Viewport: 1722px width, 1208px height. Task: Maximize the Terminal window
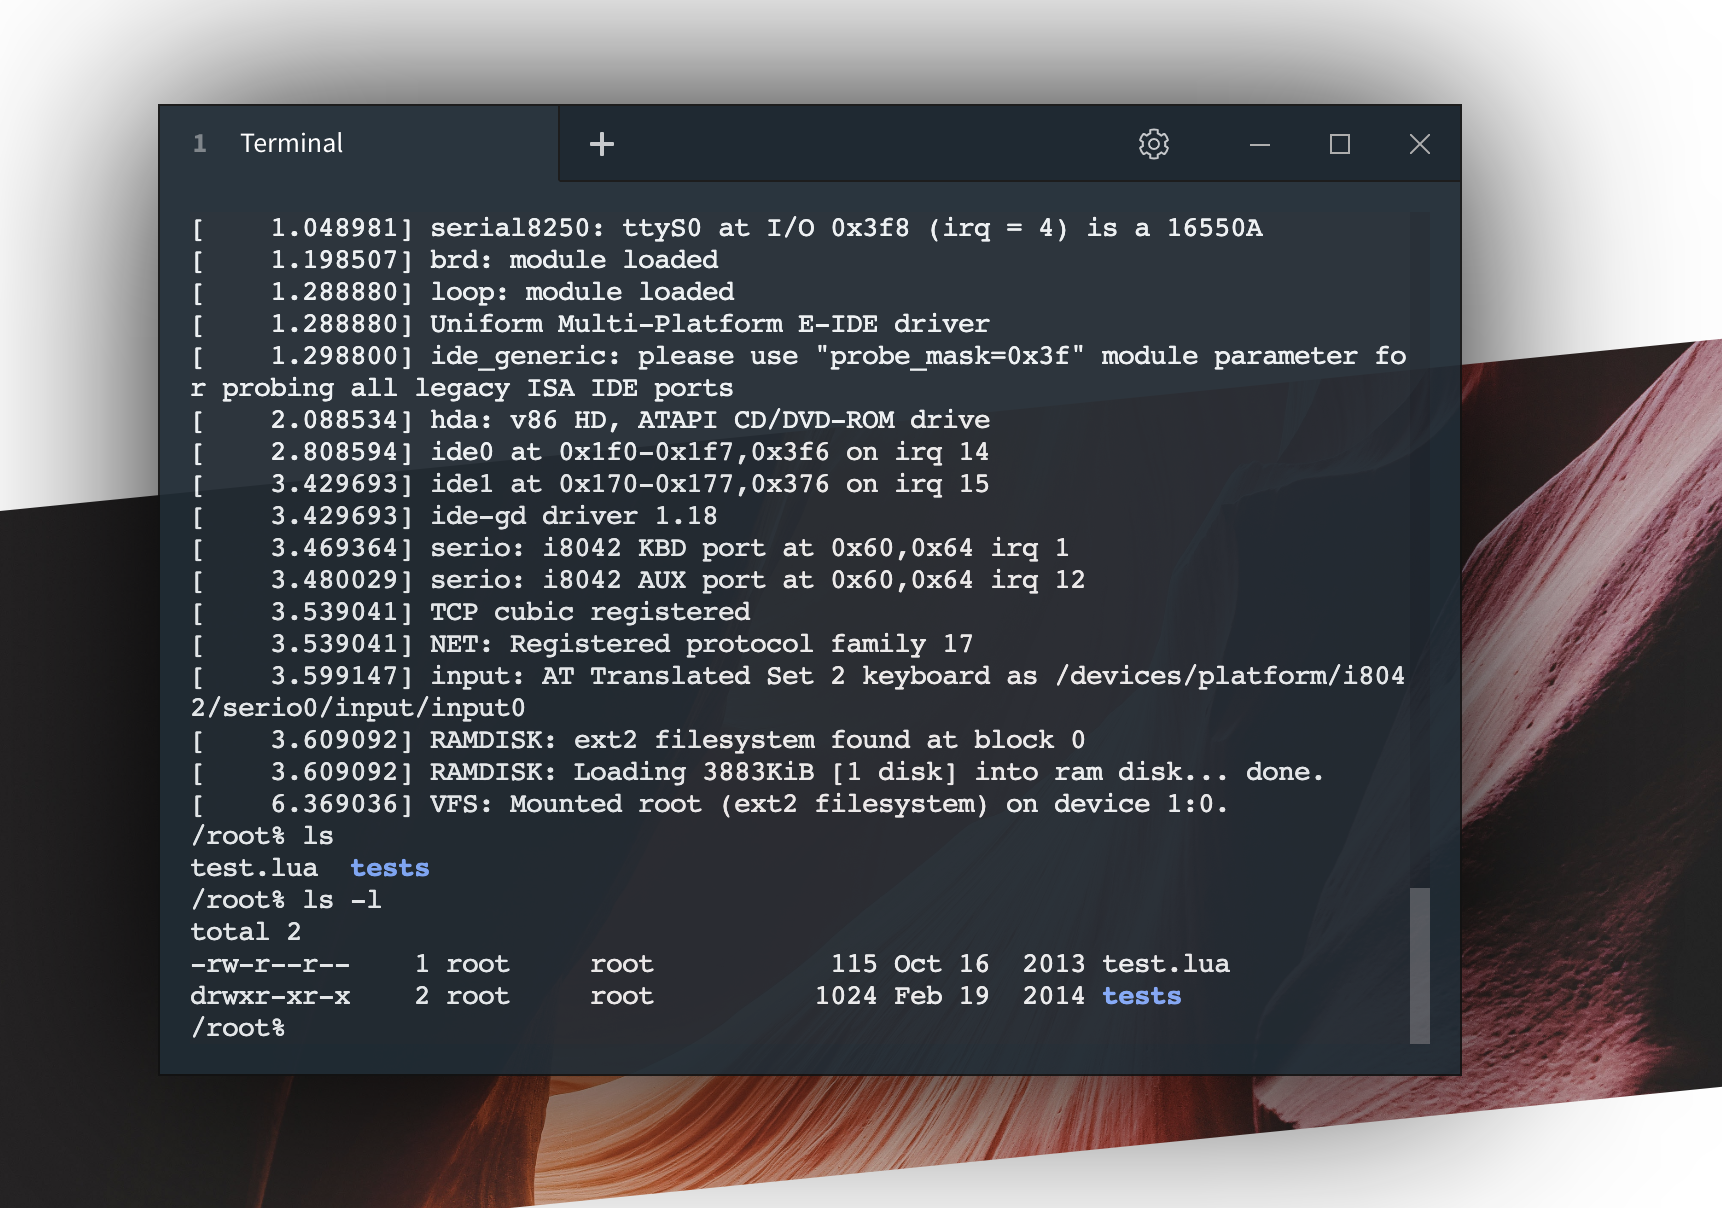[1340, 144]
